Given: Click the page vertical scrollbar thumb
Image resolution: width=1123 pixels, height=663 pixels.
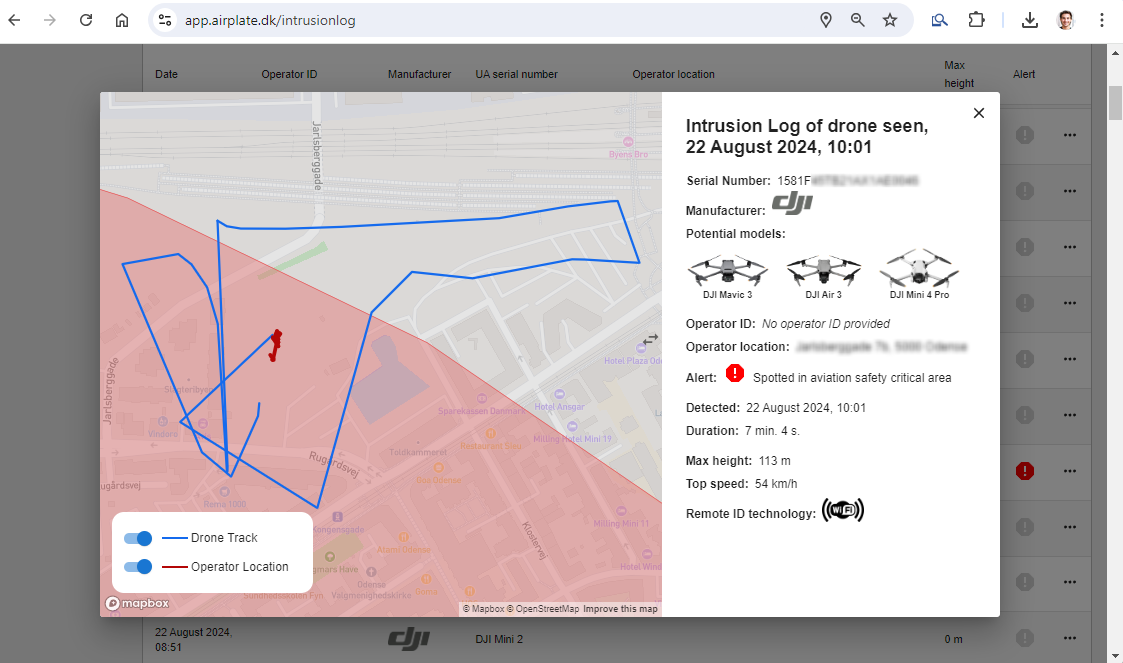Looking at the screenshot, I should point(1115,102).
